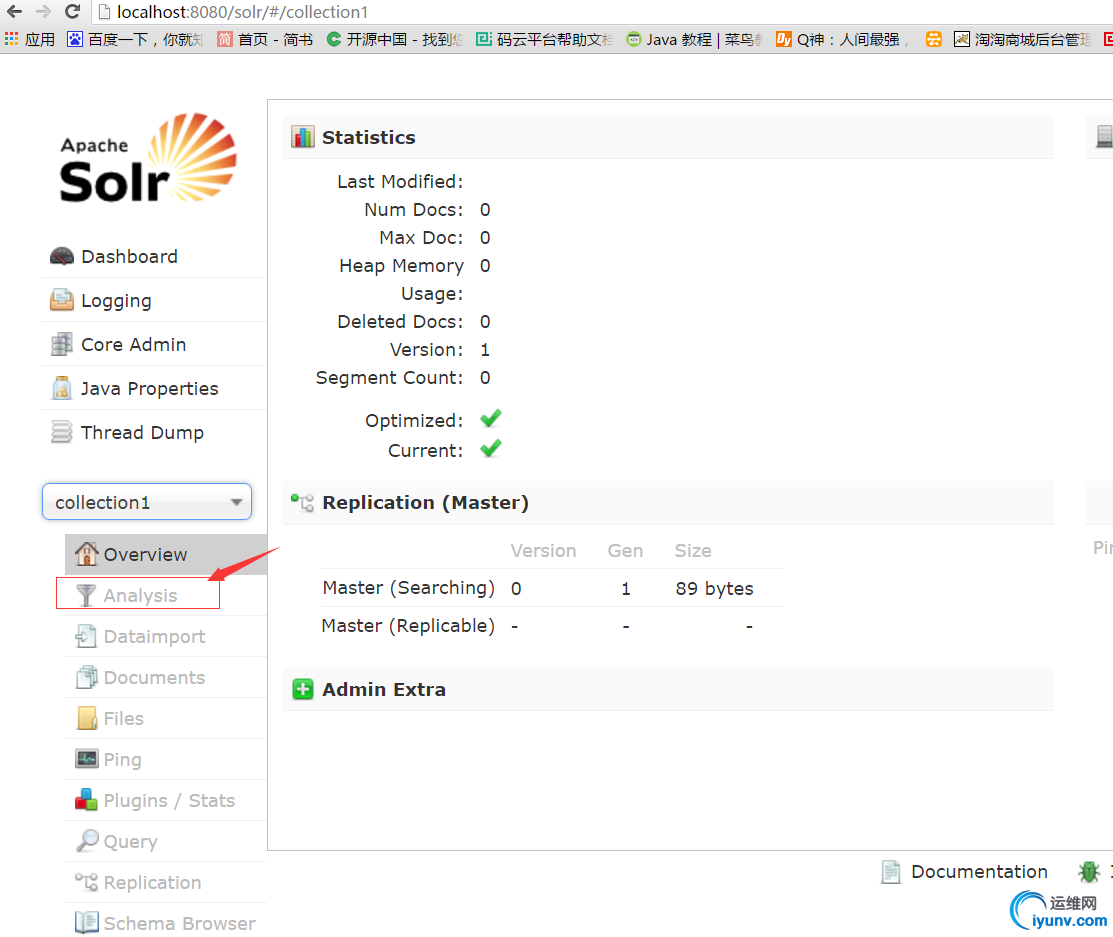Click the Core Admin server icon

62,344
